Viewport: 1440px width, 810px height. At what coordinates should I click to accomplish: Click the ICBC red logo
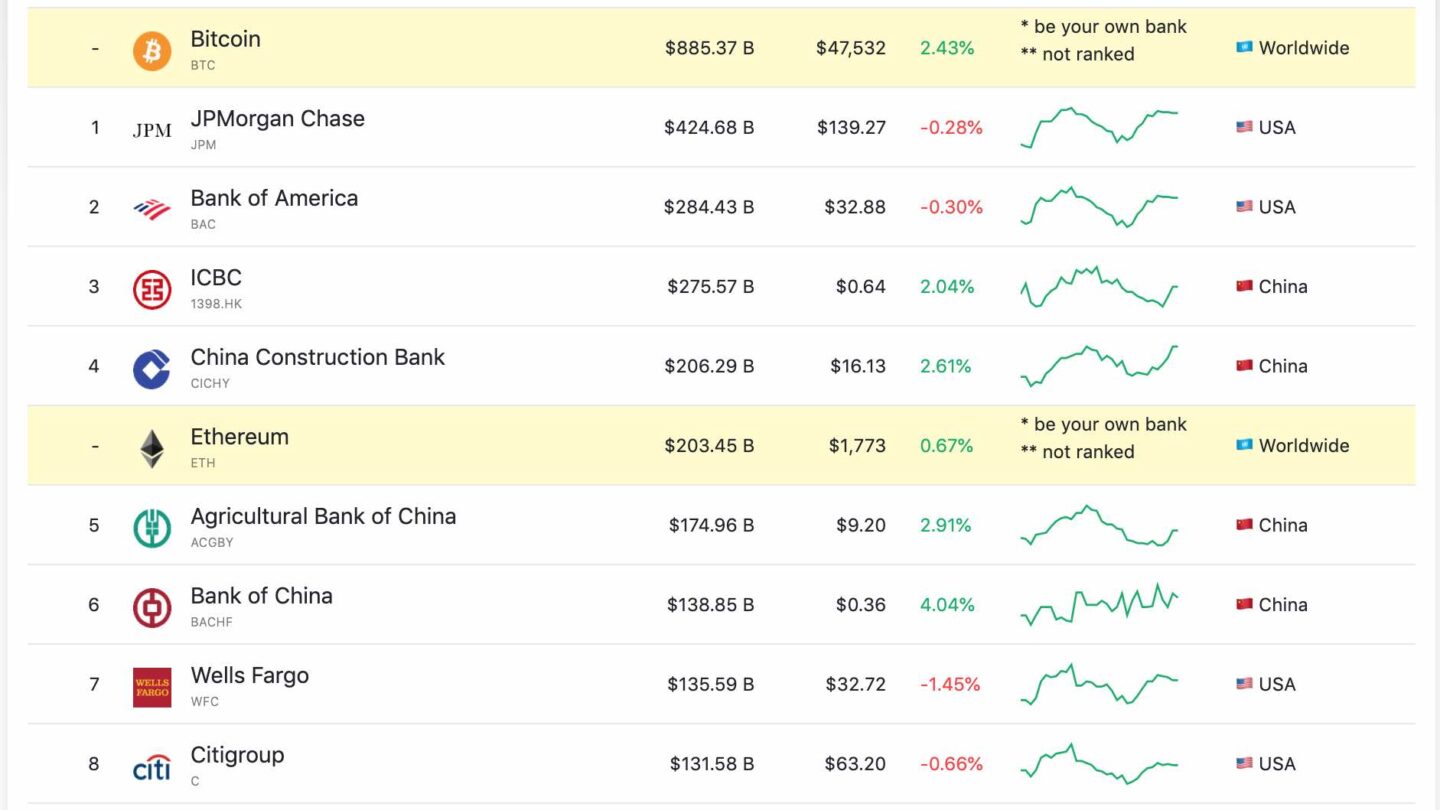point(152,289)
